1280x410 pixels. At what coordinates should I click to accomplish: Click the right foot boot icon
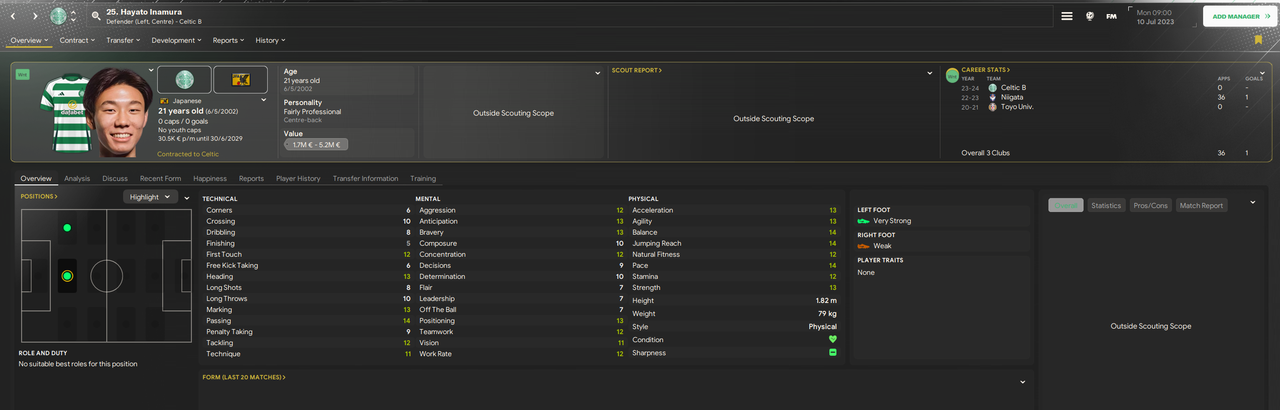coord(863,246)
